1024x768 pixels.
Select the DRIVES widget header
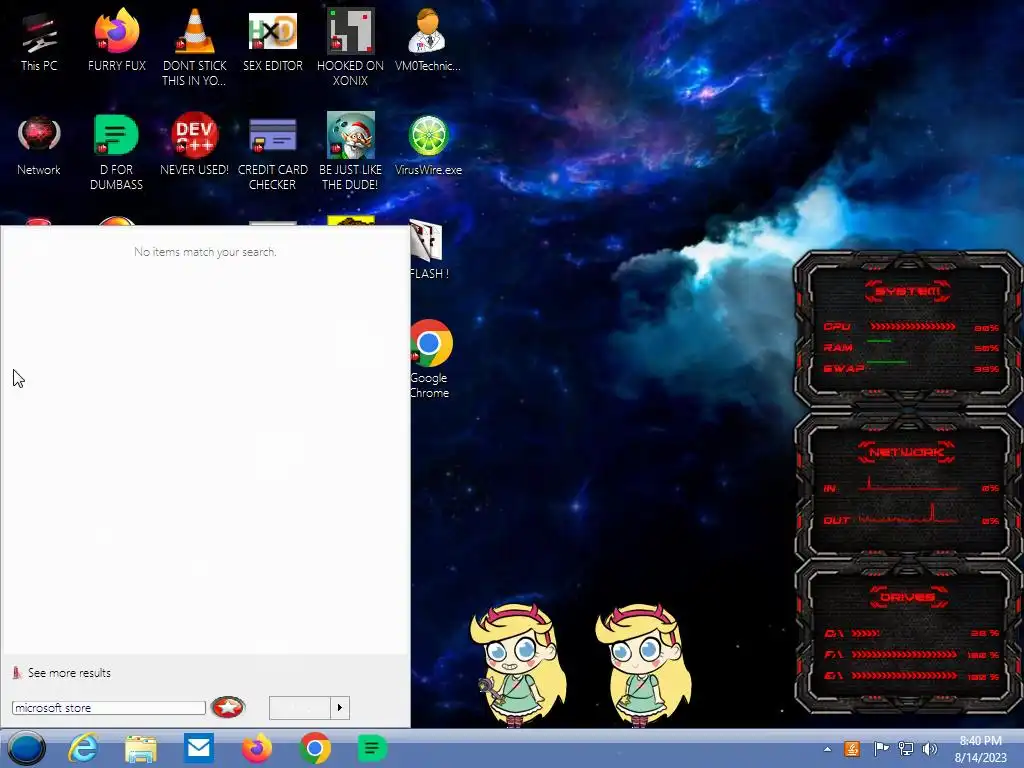pos(908,597)
